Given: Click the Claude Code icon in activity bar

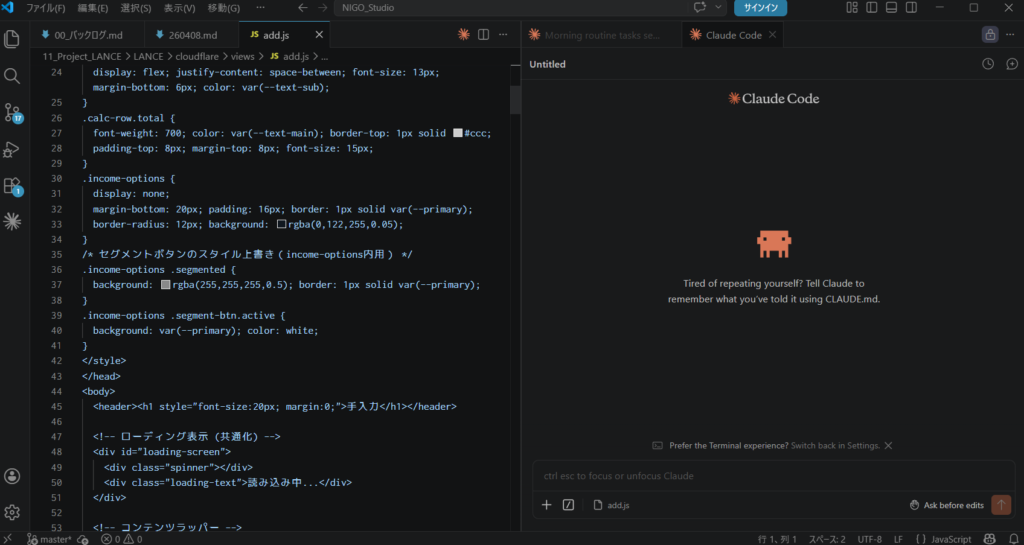Looking at the screenshot, I should click(13, 221).
